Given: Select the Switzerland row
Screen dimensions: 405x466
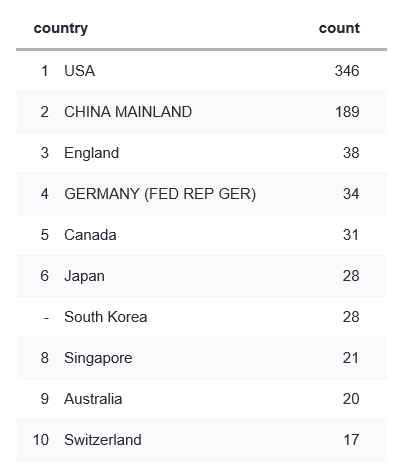Looking at the screenshot, I should point(202,440).
